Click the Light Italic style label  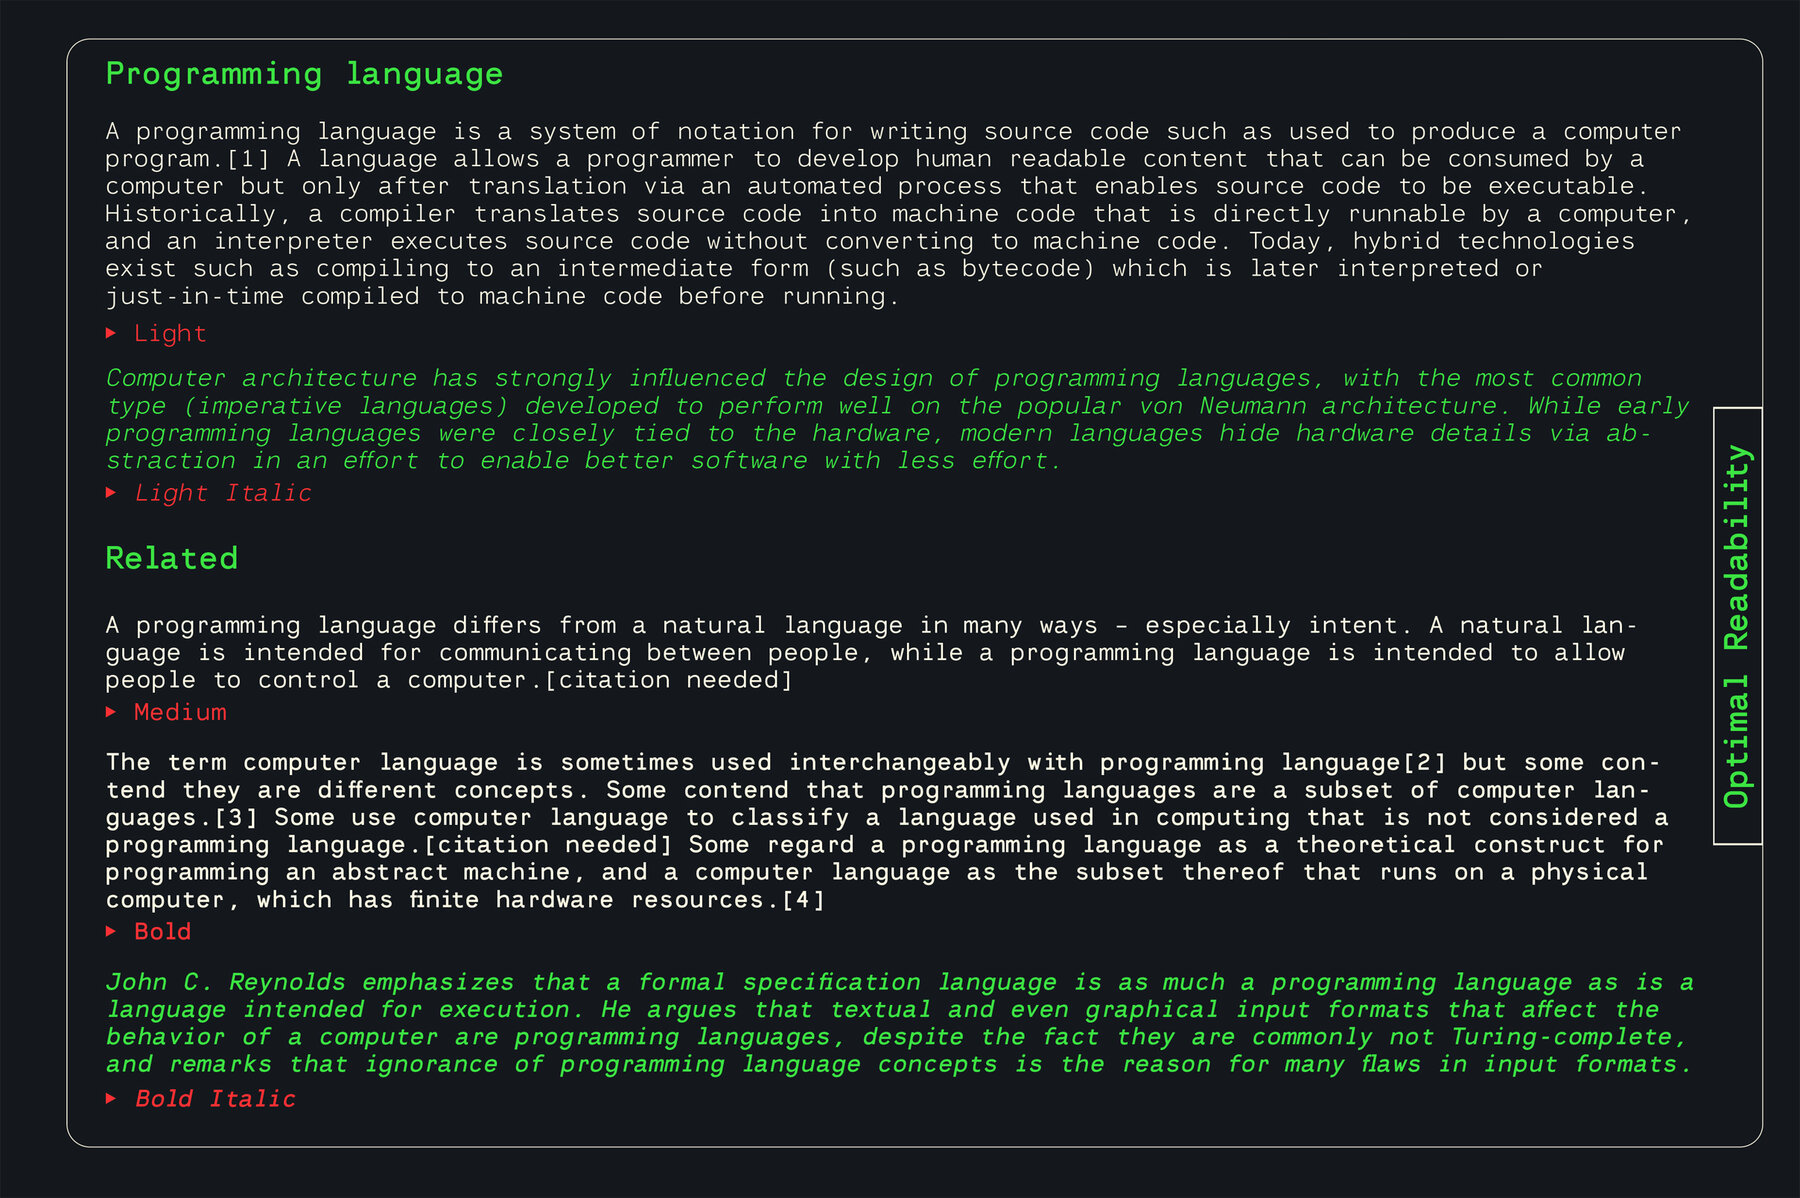click(x=223, y=493)
